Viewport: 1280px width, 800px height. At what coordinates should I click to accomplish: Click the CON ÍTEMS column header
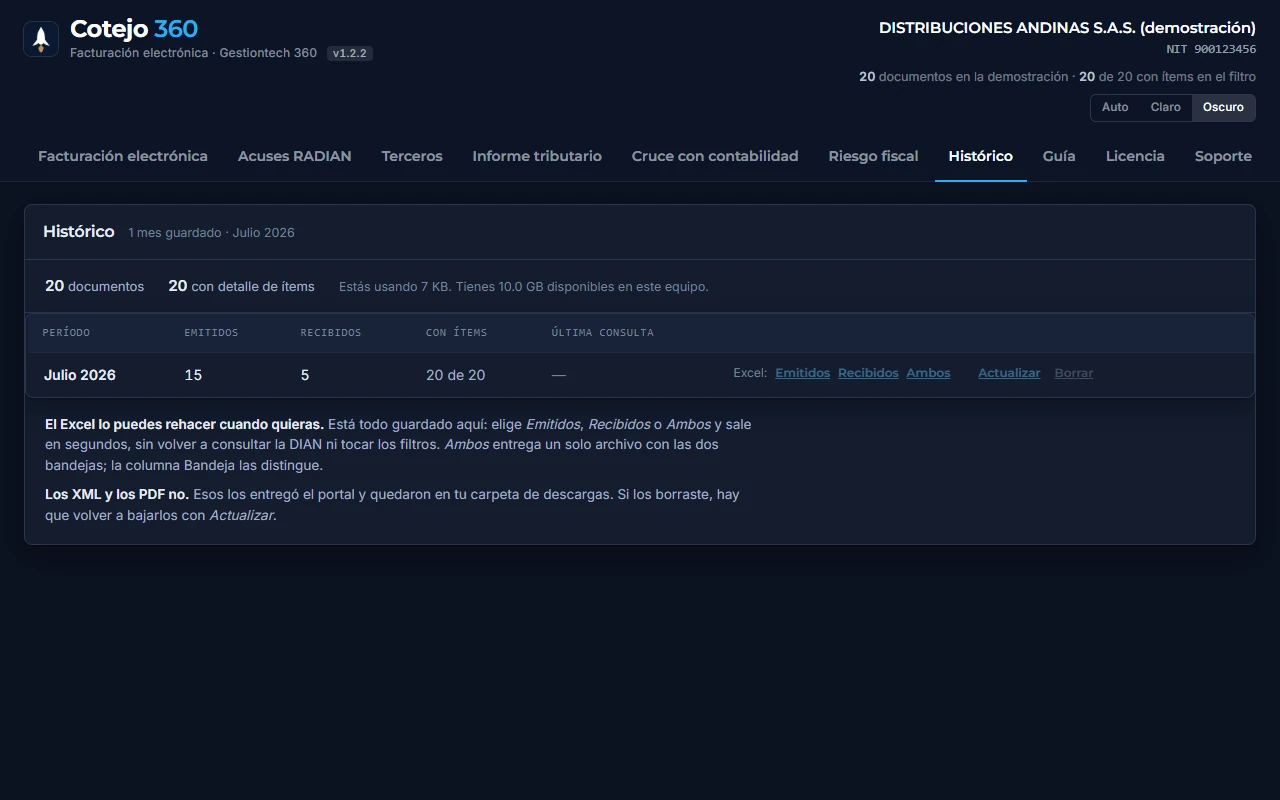[456, 332]
